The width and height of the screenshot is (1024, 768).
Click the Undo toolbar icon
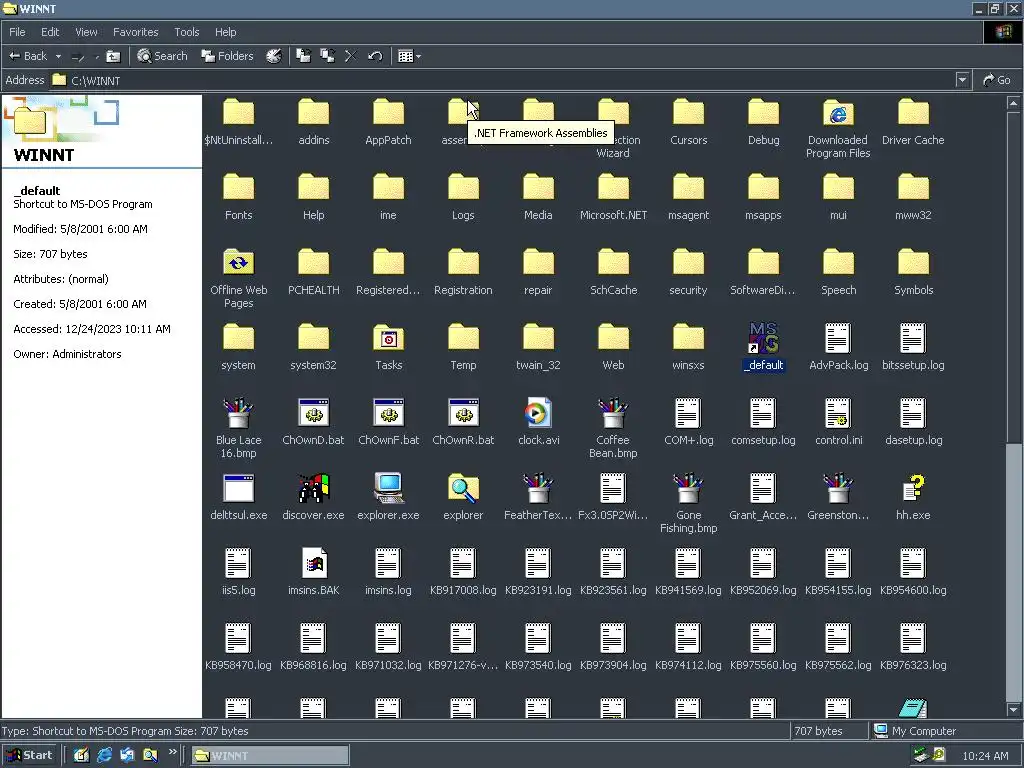click(x=375, y=56)
